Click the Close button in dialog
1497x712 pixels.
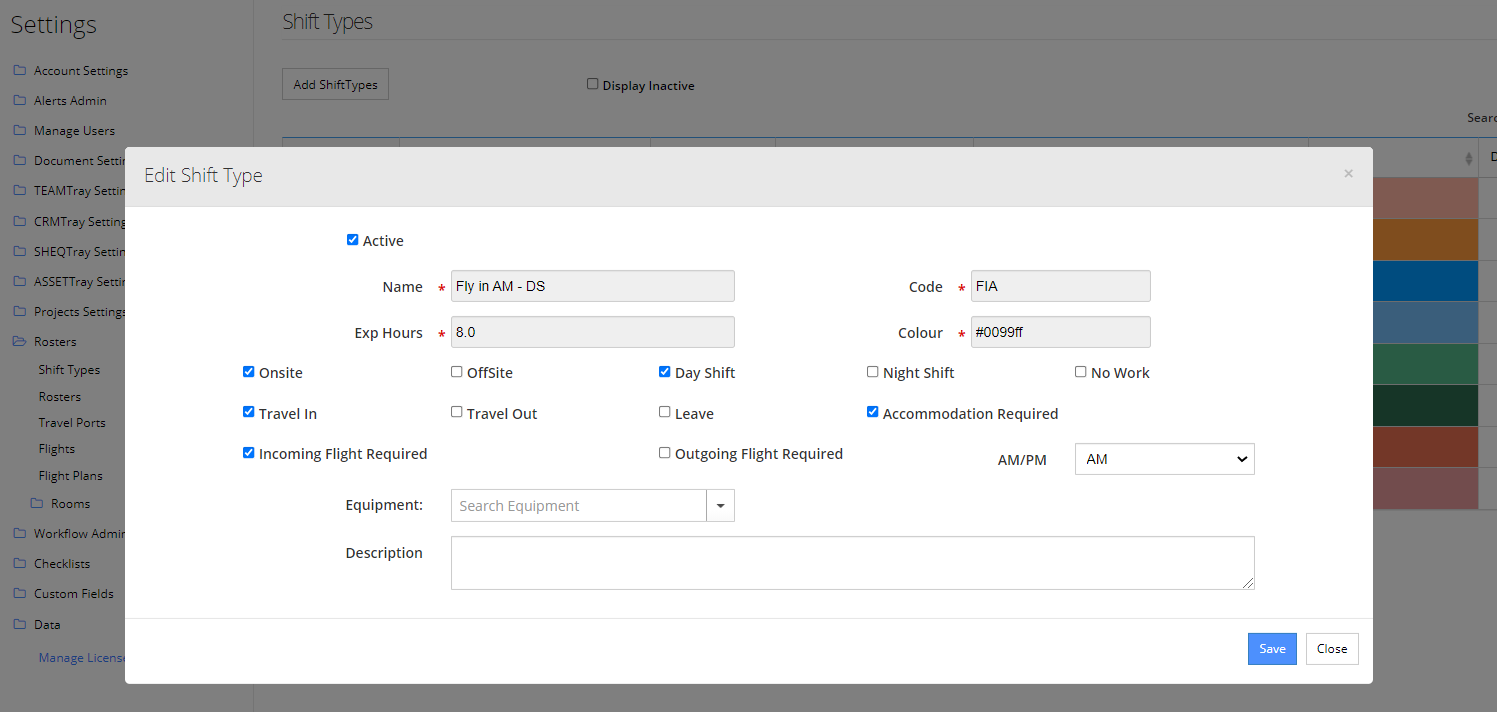[x=1332, y=649]
